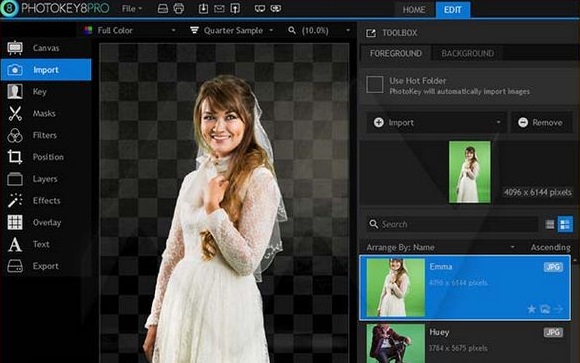
Task: Enable the Use Hot Folder checkbox
Action: coord(374,85)
